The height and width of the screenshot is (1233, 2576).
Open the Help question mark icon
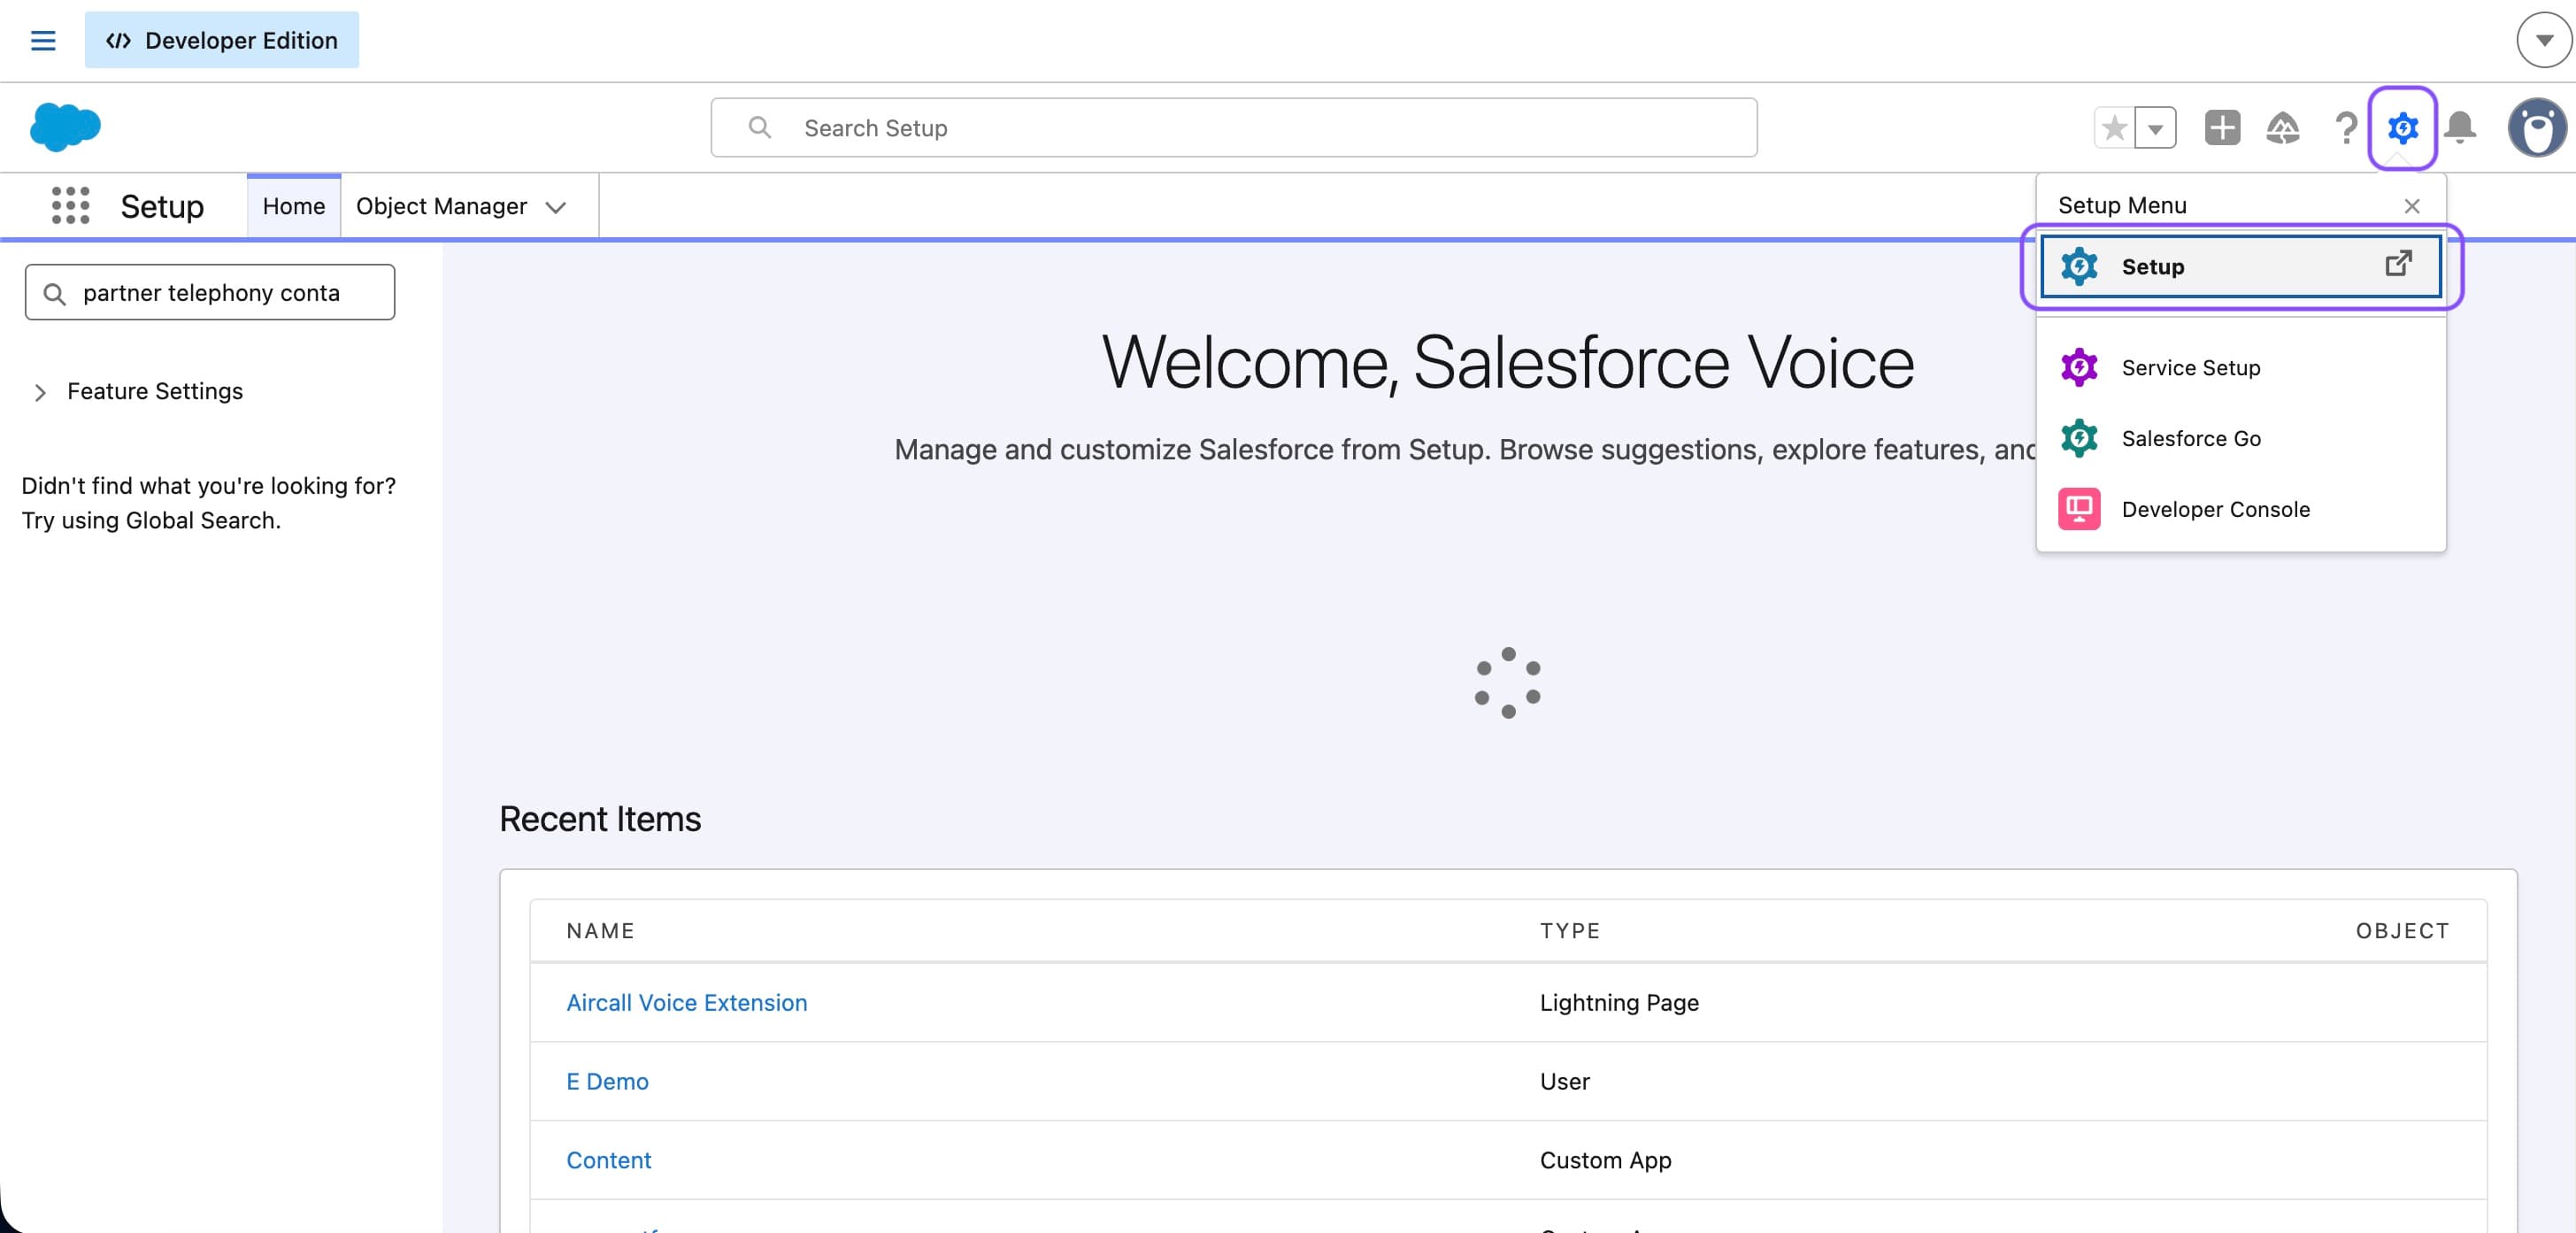pyautogui.click(x=2345, y=128)
